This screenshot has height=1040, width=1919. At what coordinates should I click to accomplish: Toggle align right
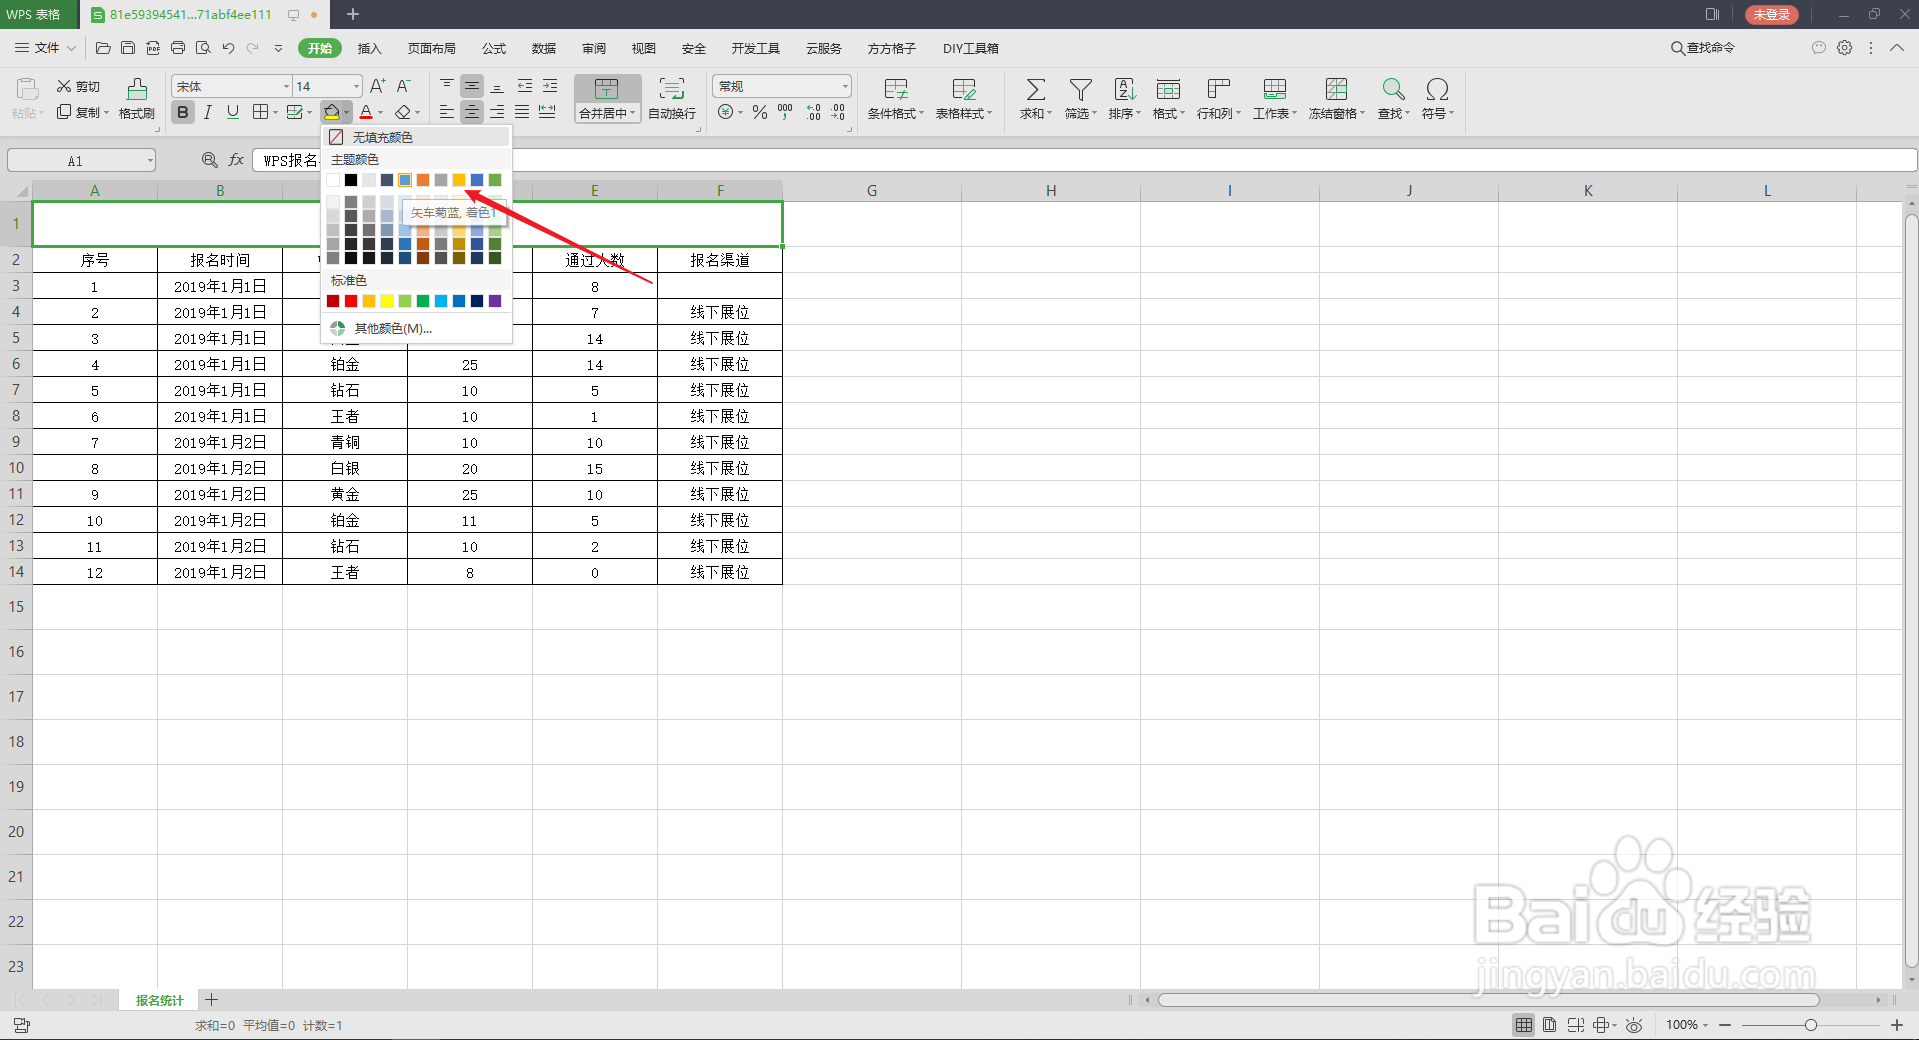pos(497,112)
